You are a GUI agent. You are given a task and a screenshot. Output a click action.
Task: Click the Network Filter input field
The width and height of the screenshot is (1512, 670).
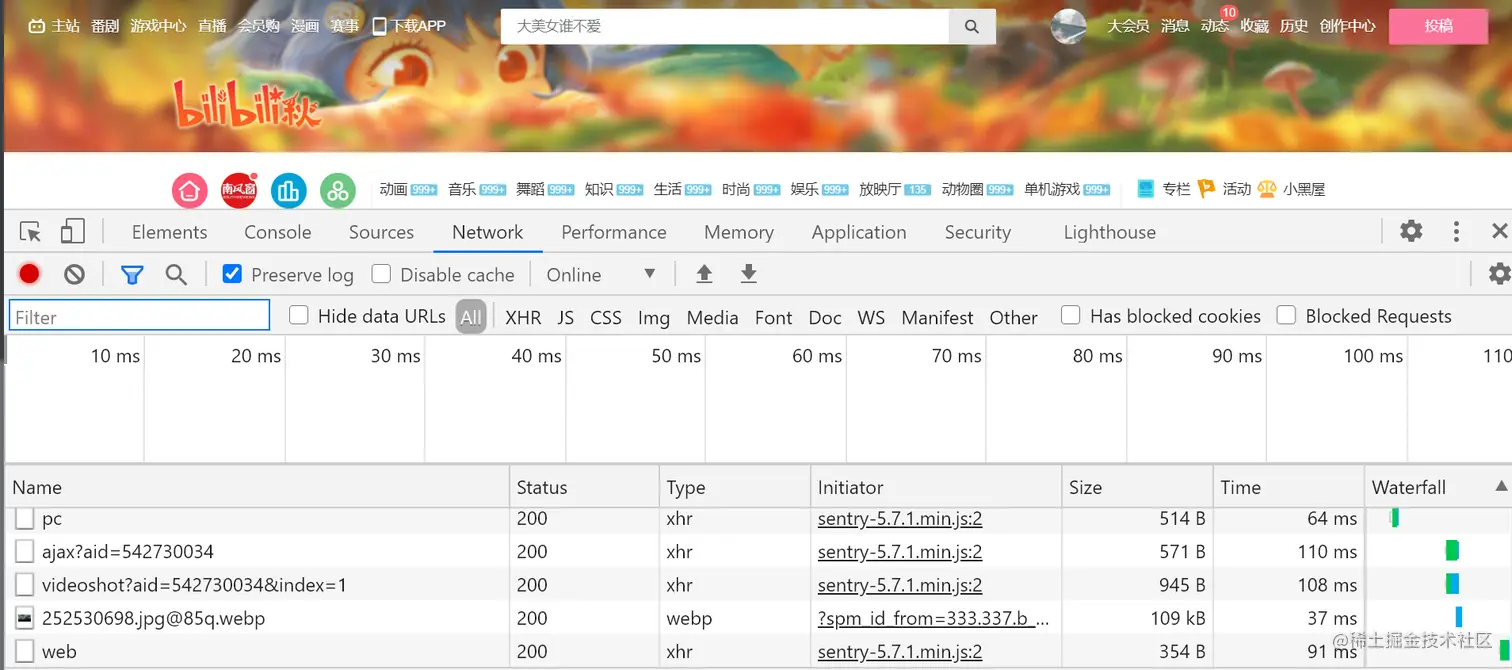point(139,316)
